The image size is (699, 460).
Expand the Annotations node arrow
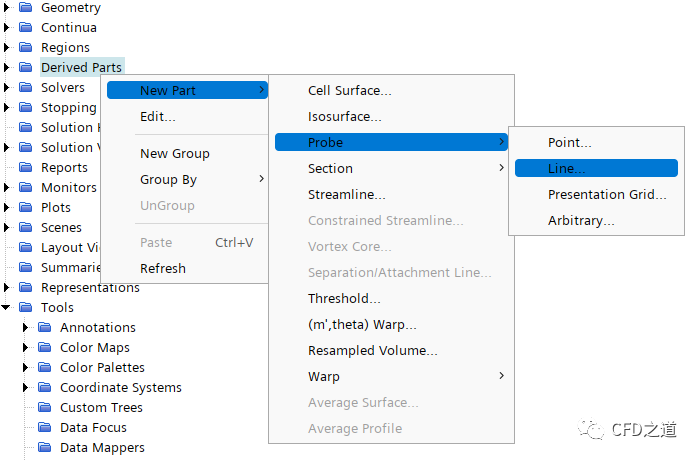coord(26,328)
